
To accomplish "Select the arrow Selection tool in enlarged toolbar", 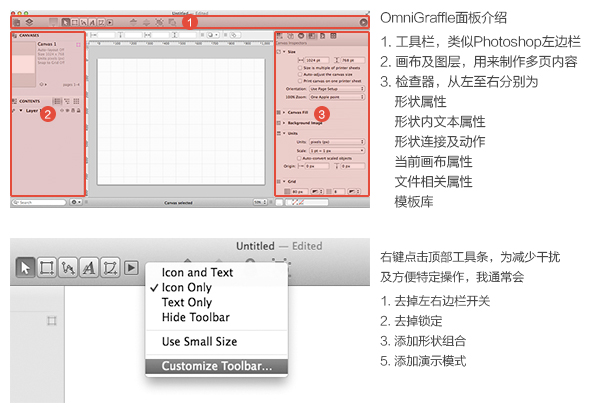I will (25, 268).
